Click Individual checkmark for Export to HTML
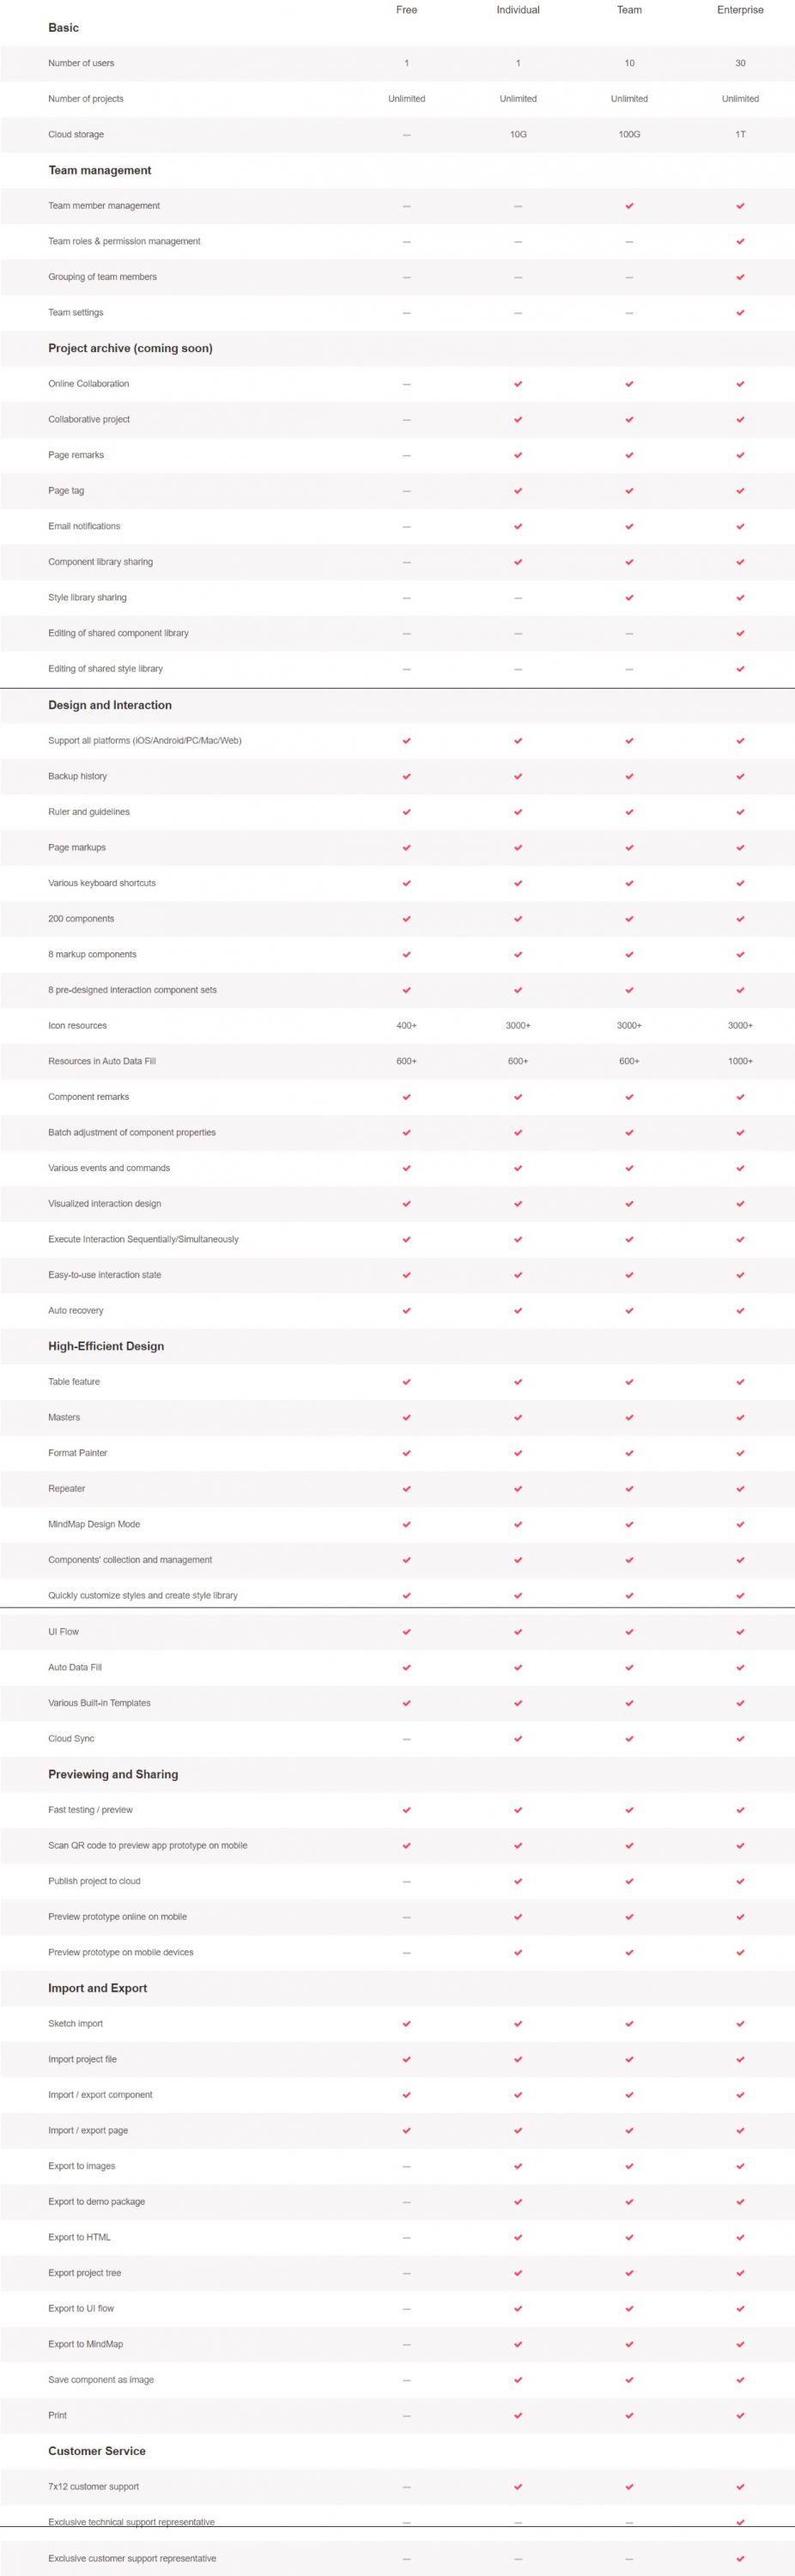This screenshot has height=2576, width=795. click(x=518, y=2237)
